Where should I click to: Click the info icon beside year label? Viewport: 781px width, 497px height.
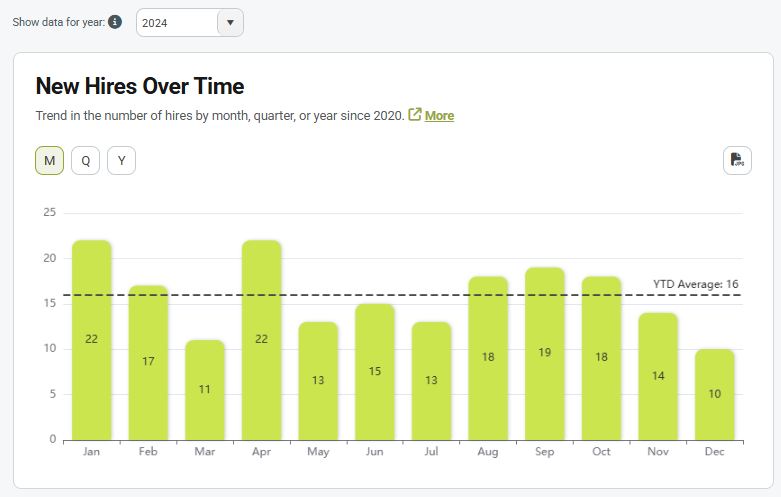click(x=115, y=22)
